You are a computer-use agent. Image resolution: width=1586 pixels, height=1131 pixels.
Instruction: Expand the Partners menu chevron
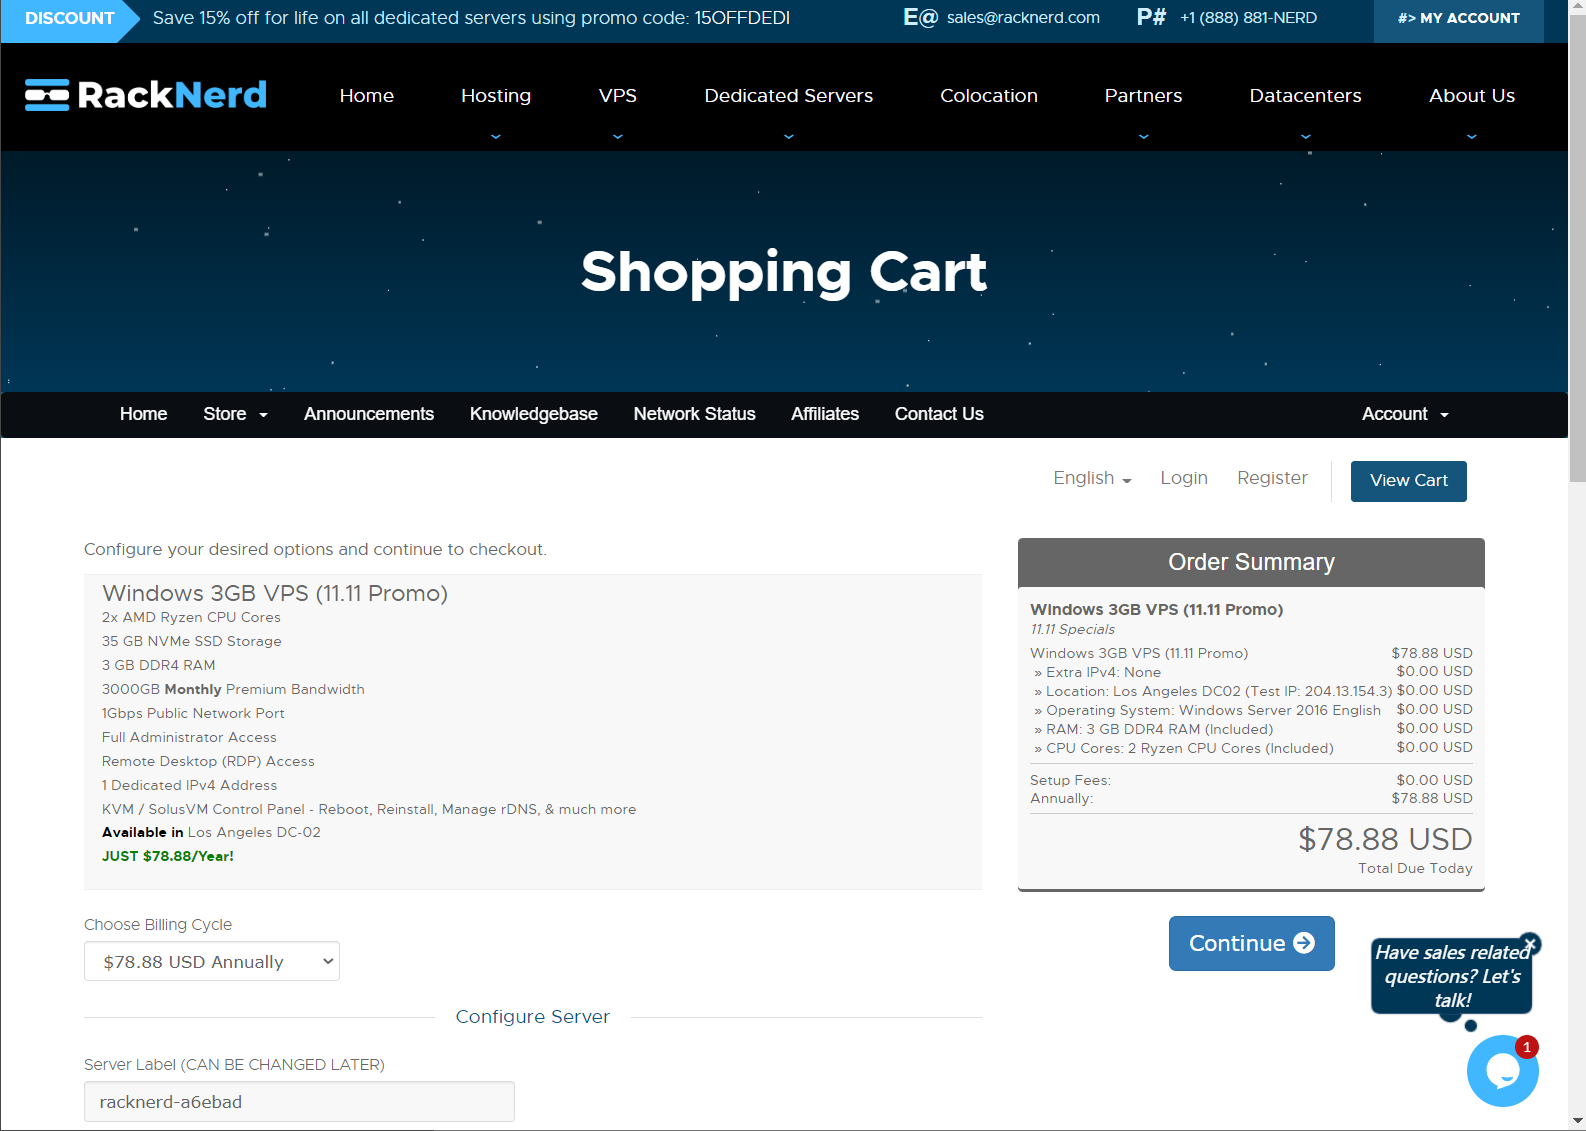pyautogui.click(x=1144, y=137)
